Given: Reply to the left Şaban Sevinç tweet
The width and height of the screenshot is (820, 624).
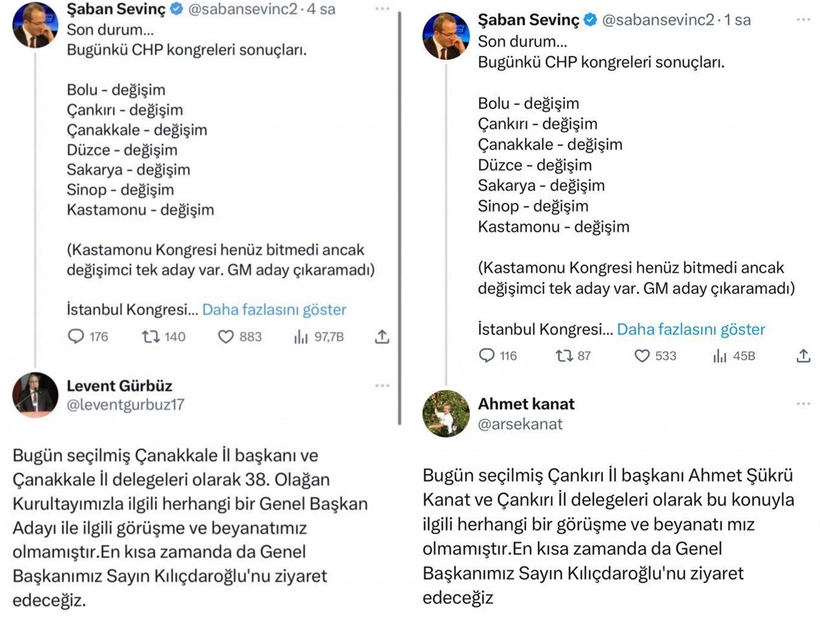Looking at the screenshot, I should [x=76, y=337].
